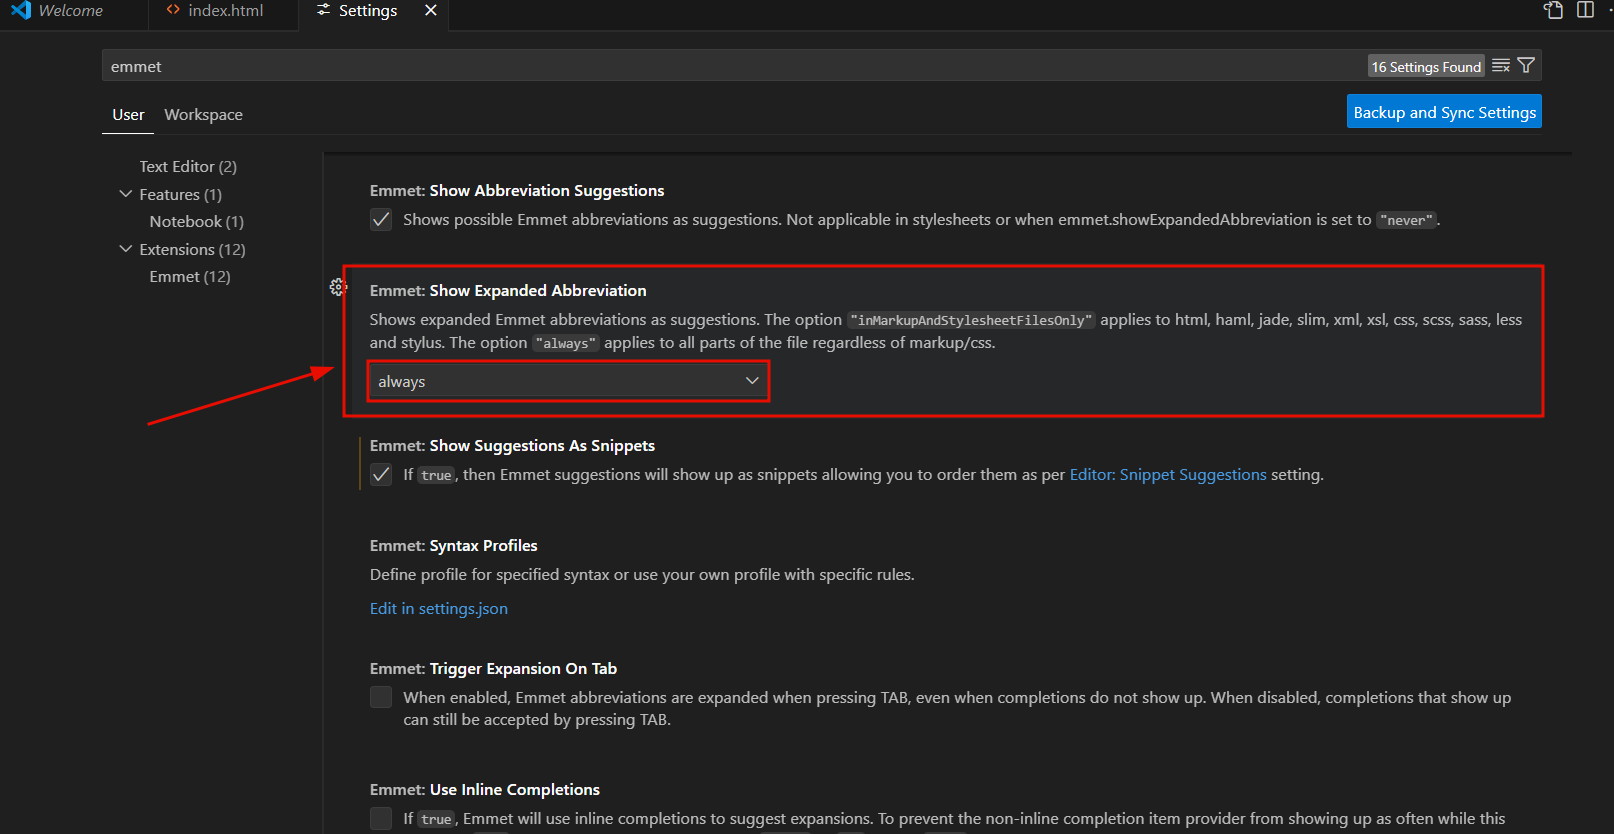Image resolution: width=1614 pixels, height=834 pixels.
Task: Follow Editor: Snippet Suggestions link
Action: click(1168, 474)
